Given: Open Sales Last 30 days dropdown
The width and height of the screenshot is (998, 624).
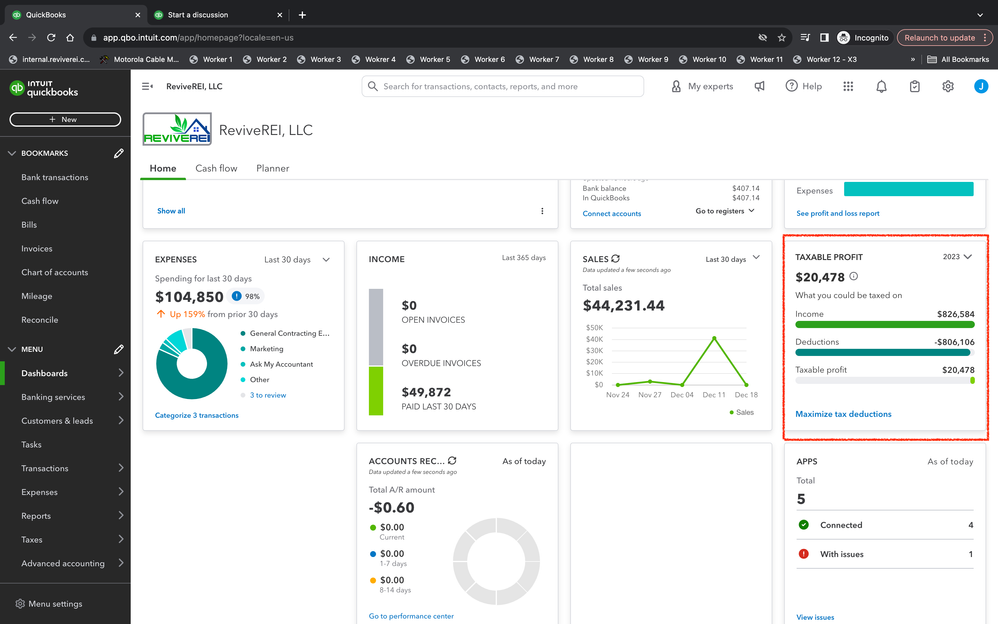Looking at the screenshot, I should 733,259.
